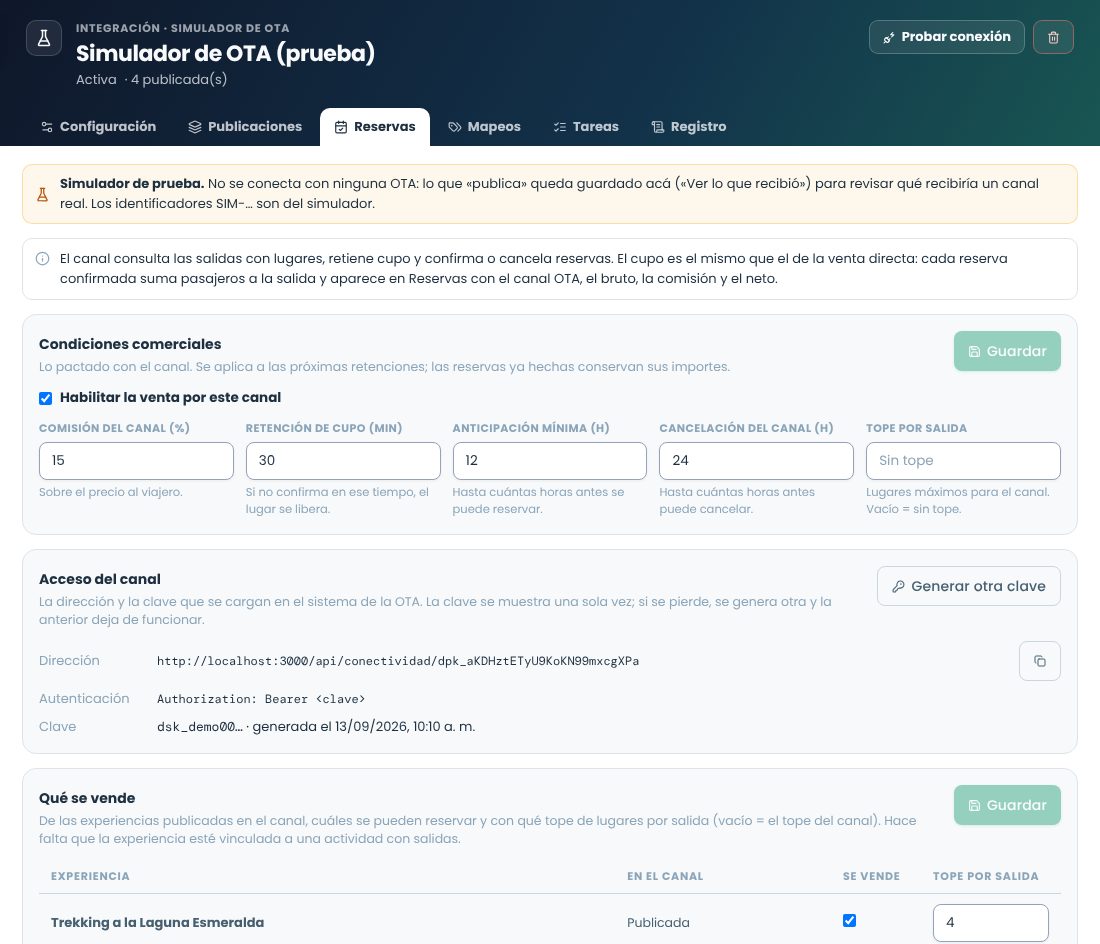Uncheck Se vende for Trekking a la Laguna Esmeralda
The width and height of the screenshot is (1100, 944).
[849, 921]
